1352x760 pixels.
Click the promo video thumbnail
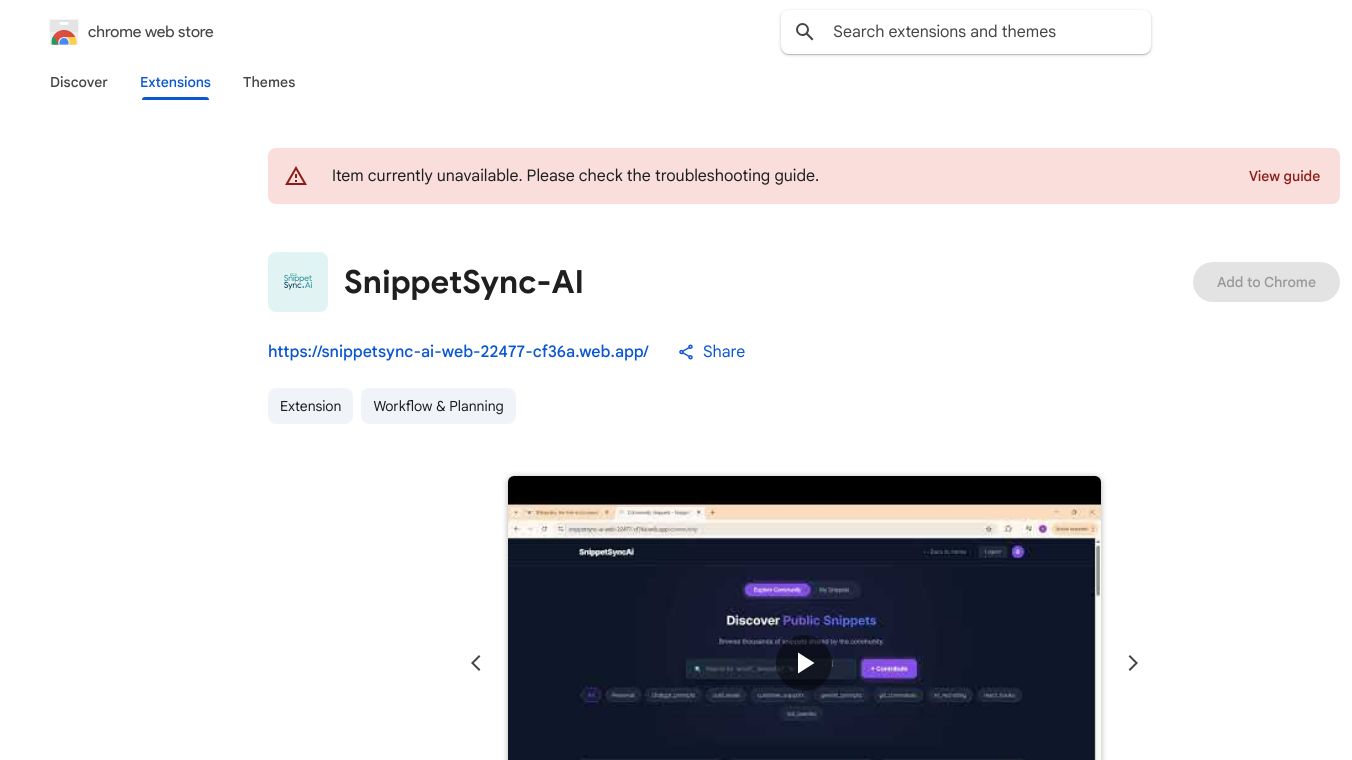point(804,663)
